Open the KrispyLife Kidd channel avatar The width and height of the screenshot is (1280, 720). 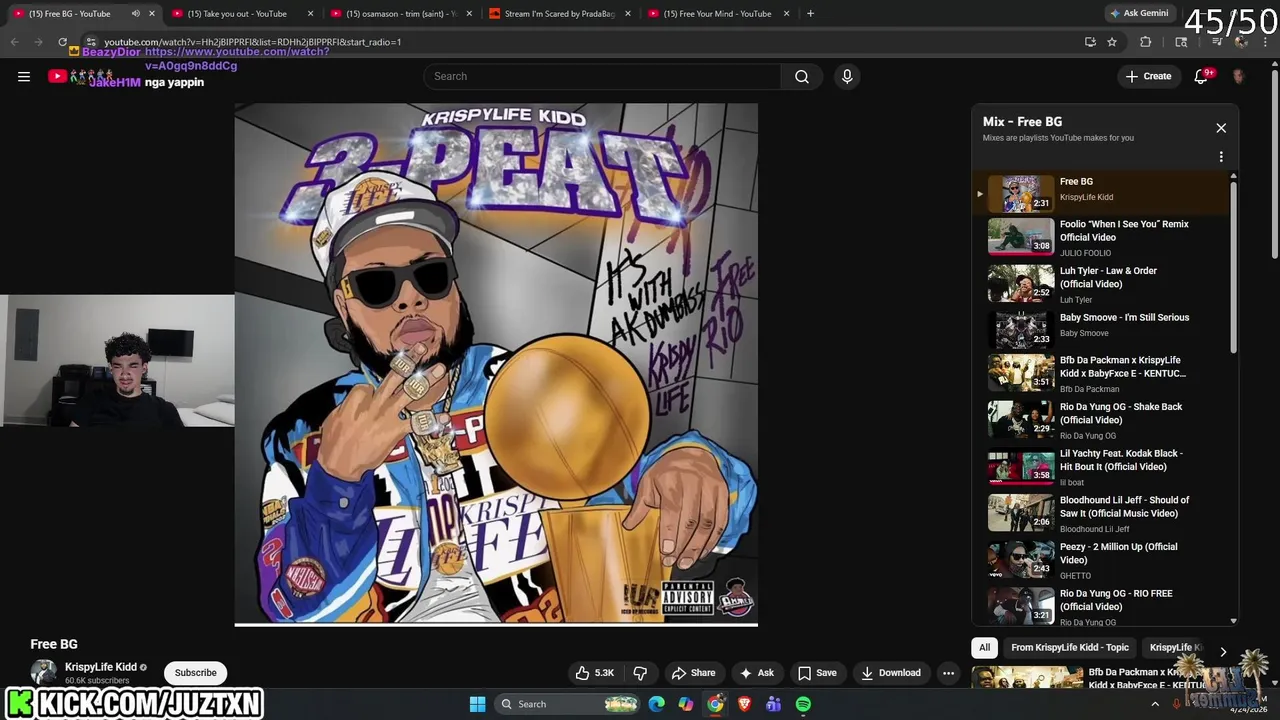(44, 673)
